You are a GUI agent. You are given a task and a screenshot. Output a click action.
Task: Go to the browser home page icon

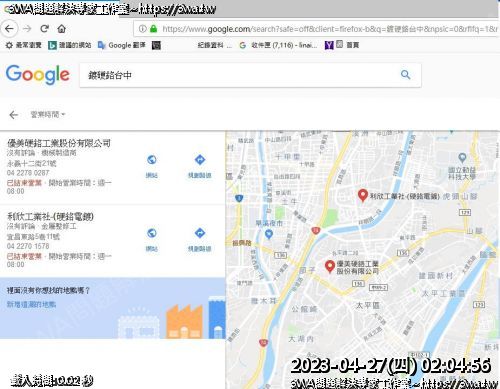click(x=62, y=29)
